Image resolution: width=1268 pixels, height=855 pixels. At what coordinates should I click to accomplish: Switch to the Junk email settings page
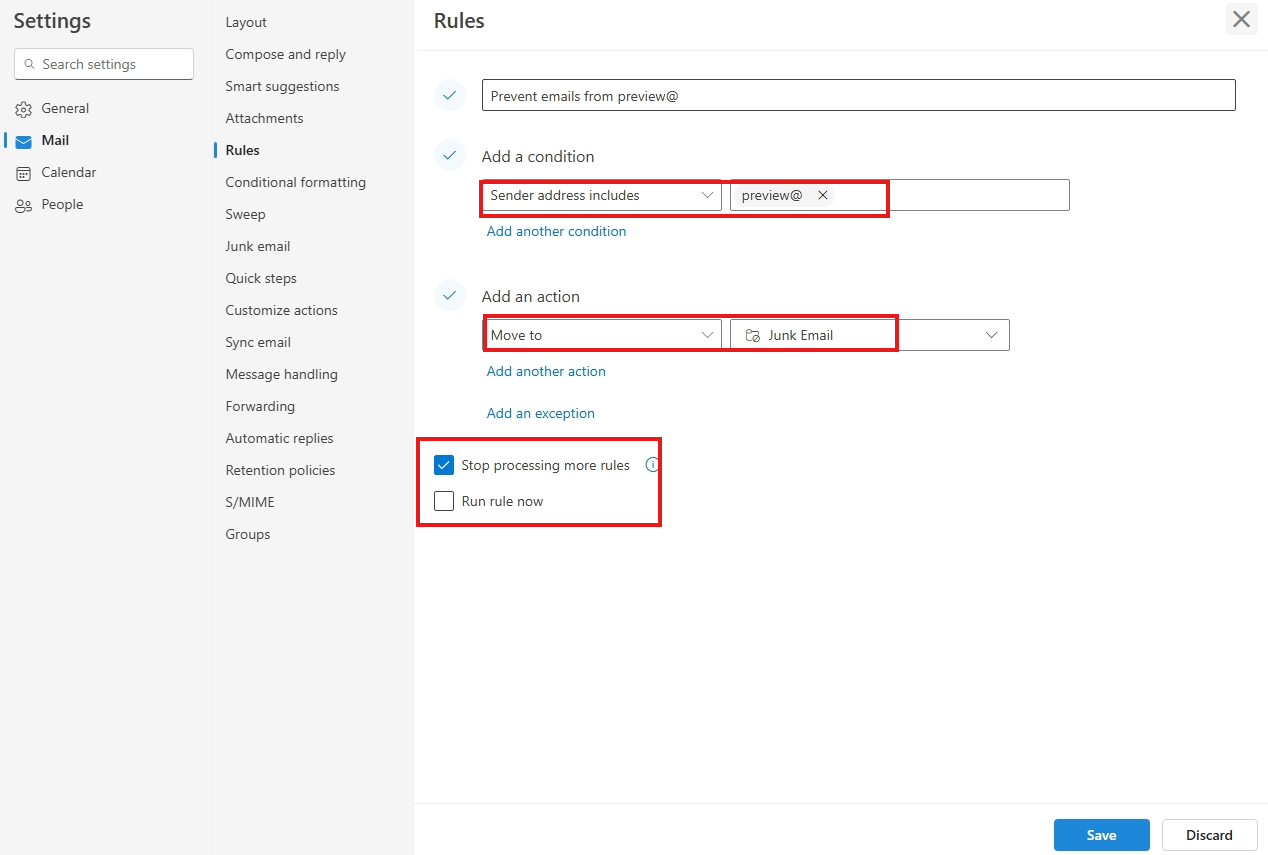click(x=257, y=245)
